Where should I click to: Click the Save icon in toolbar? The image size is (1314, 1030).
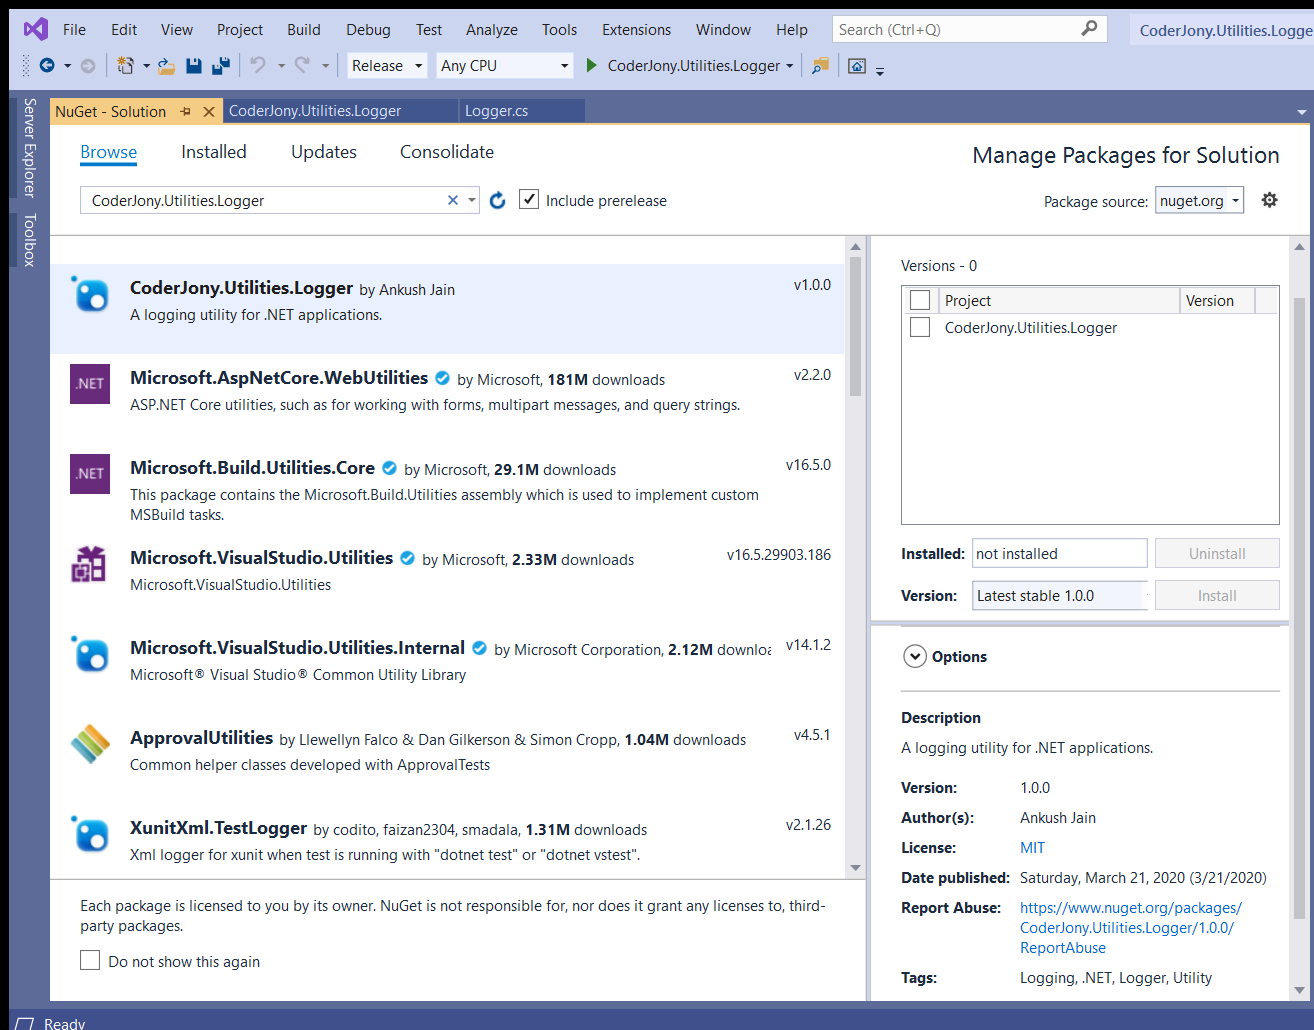click(x=194, y=66)
